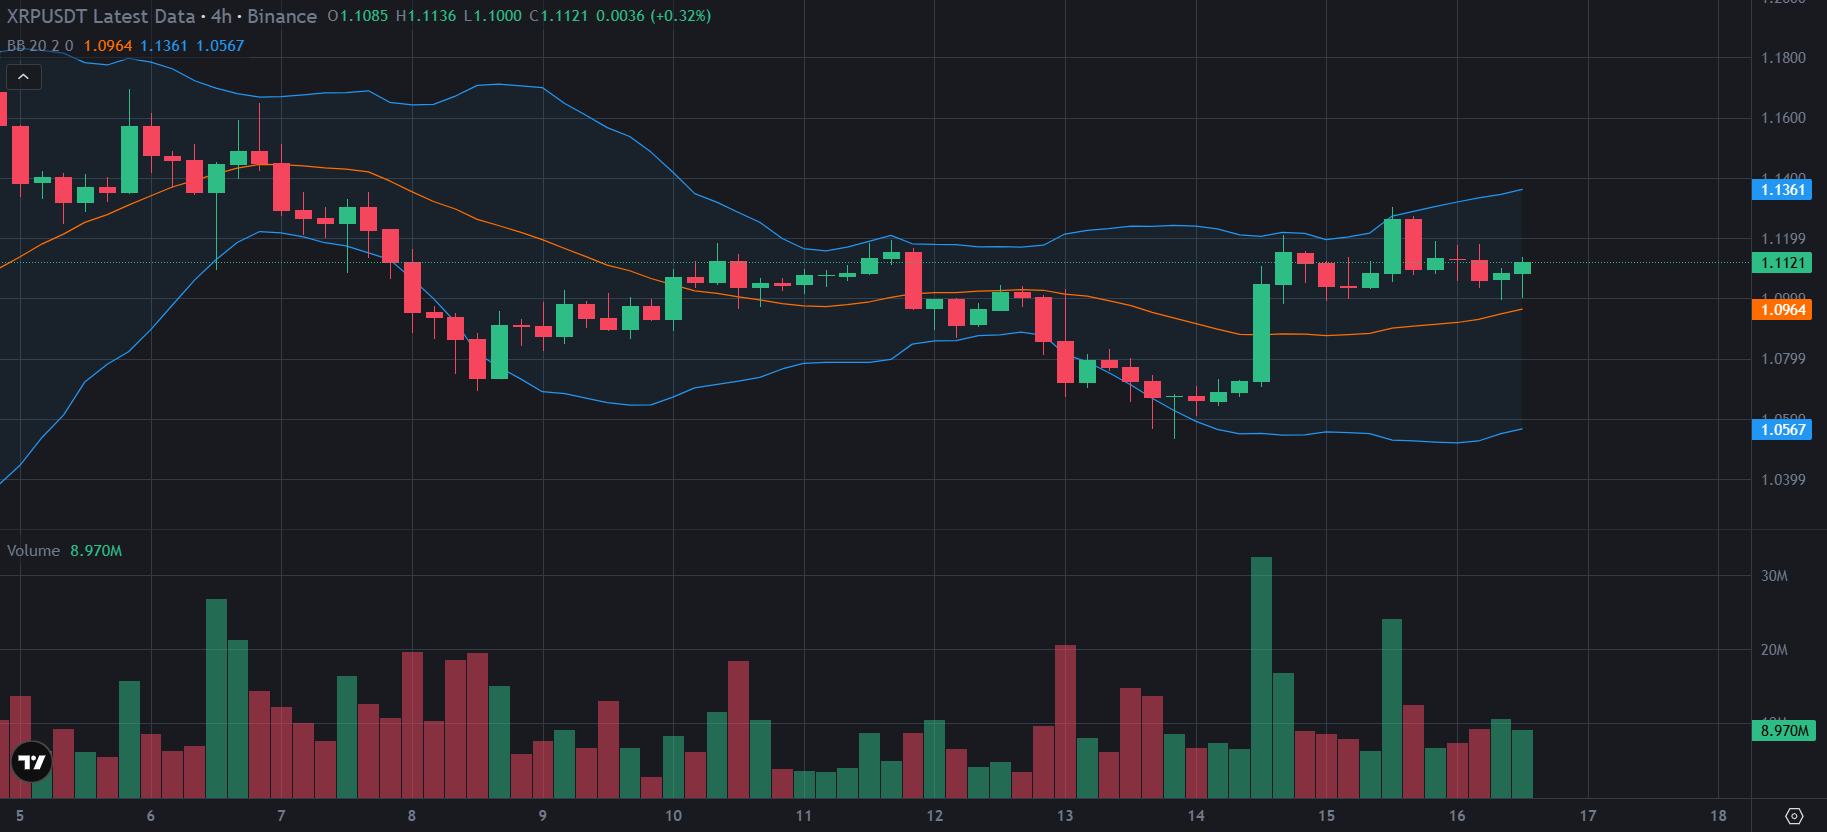The height and width of the screenshot is (832, 1827).
Task: Click the last green candle at current price
Action: point(1523,267)
